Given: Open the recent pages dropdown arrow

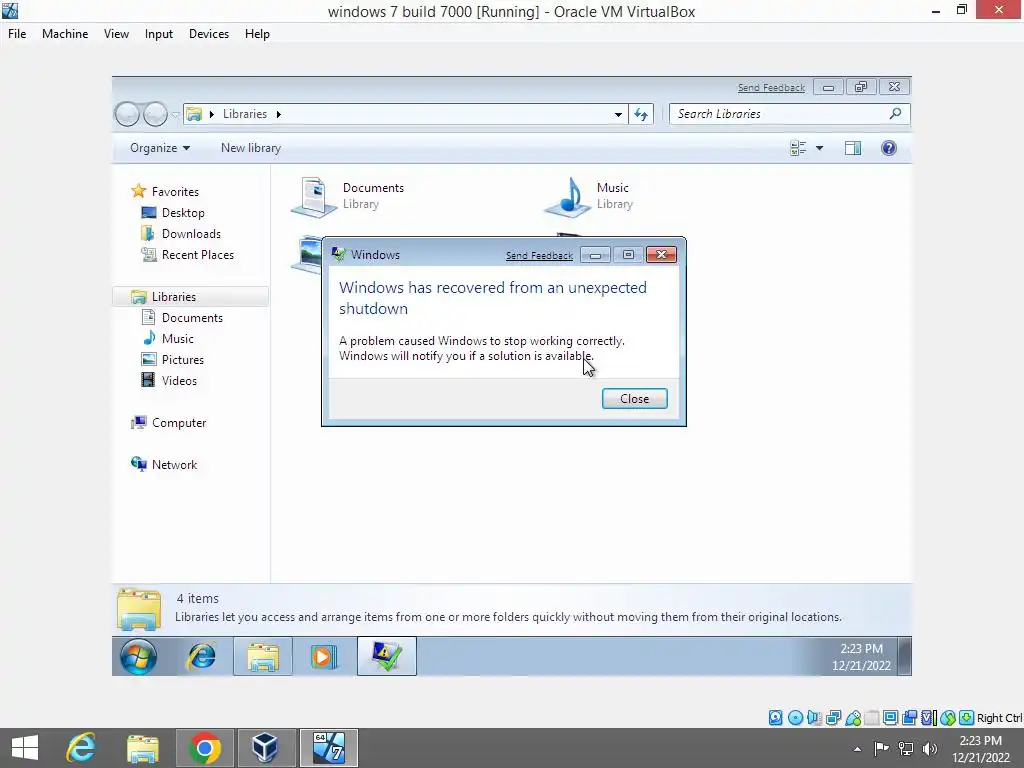Looking at the screenshot, I should 174,115.
